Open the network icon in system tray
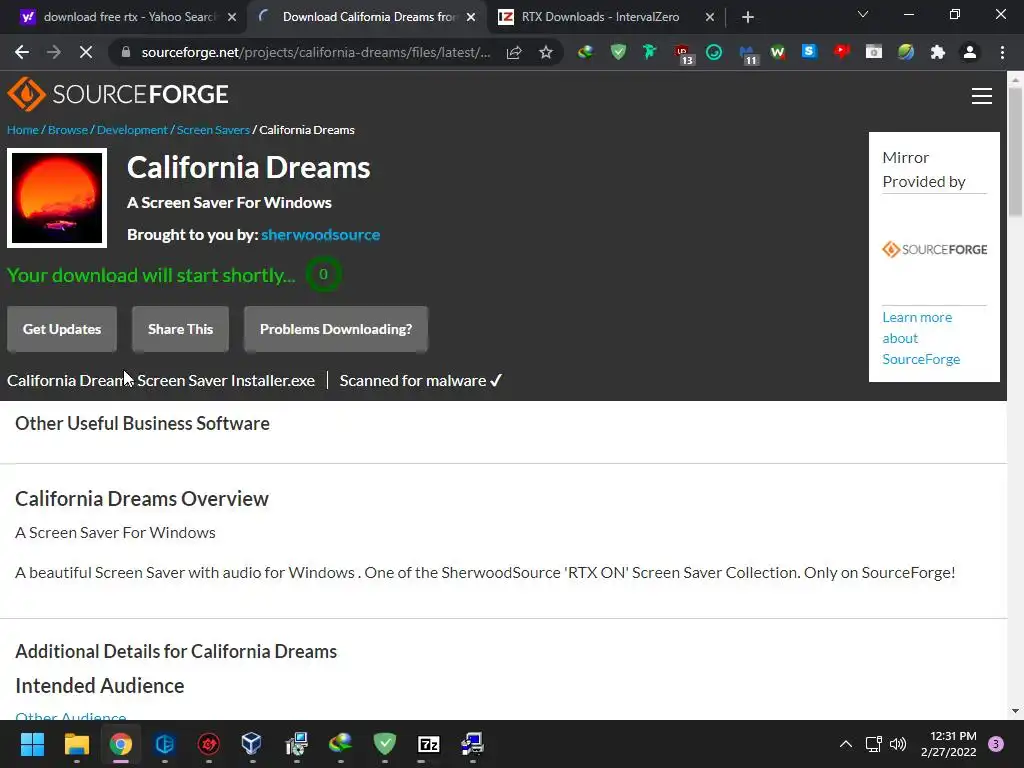This screenshot has width=1024, height=768. click(873, 744)
